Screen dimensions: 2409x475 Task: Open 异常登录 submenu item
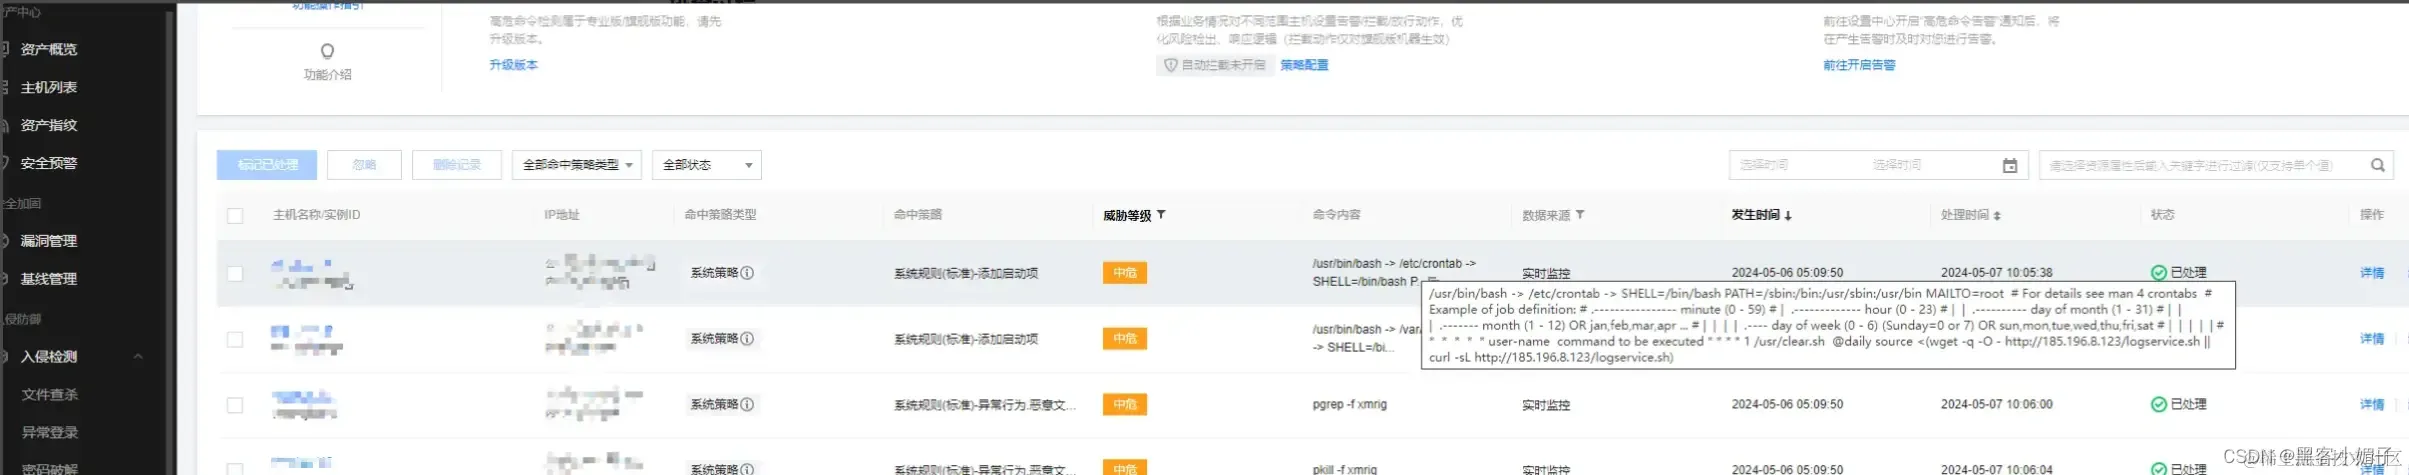50,433
